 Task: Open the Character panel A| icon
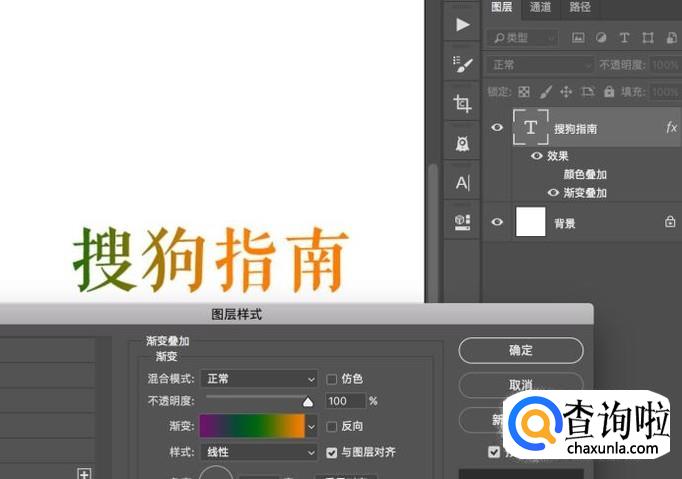click(462, 183)
